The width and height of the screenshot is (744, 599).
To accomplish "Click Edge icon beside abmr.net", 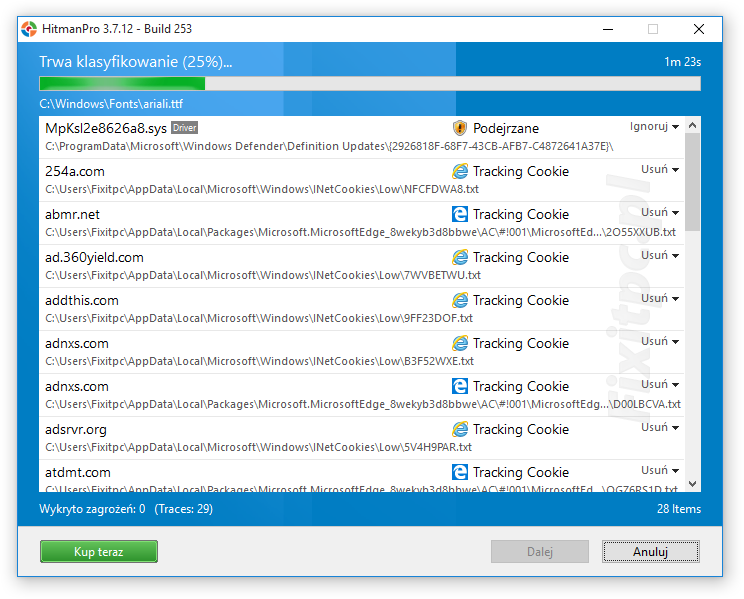I will click(x=459, y=214).
